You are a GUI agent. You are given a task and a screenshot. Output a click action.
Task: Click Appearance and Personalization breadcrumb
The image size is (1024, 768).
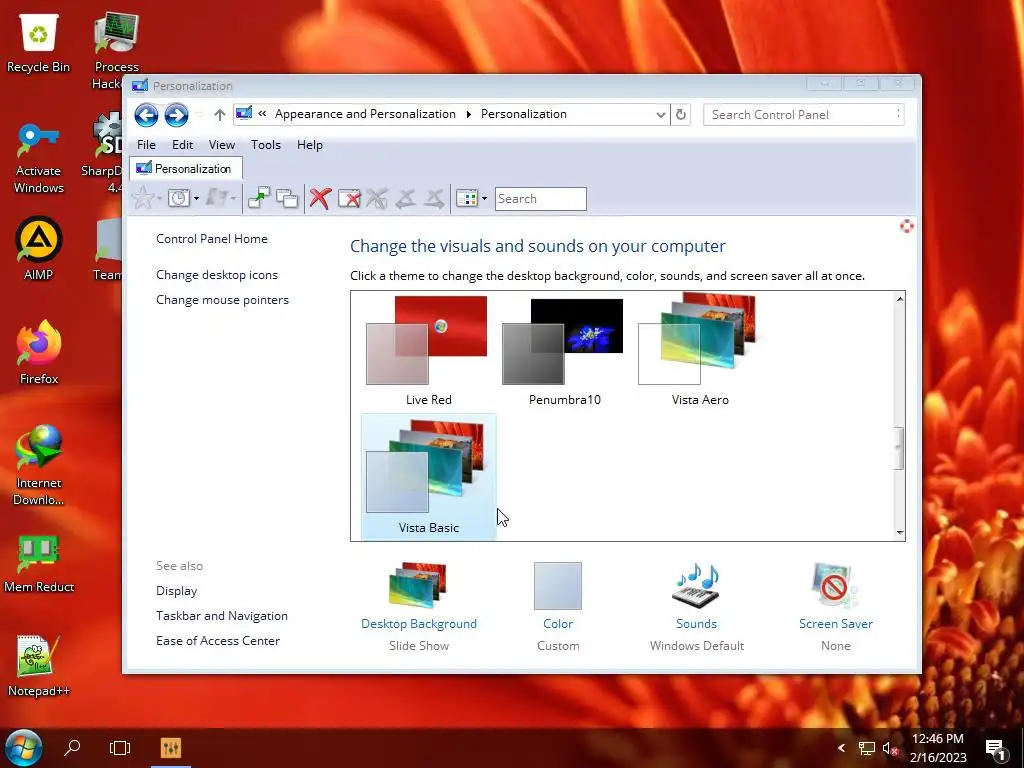coord(365,114)
